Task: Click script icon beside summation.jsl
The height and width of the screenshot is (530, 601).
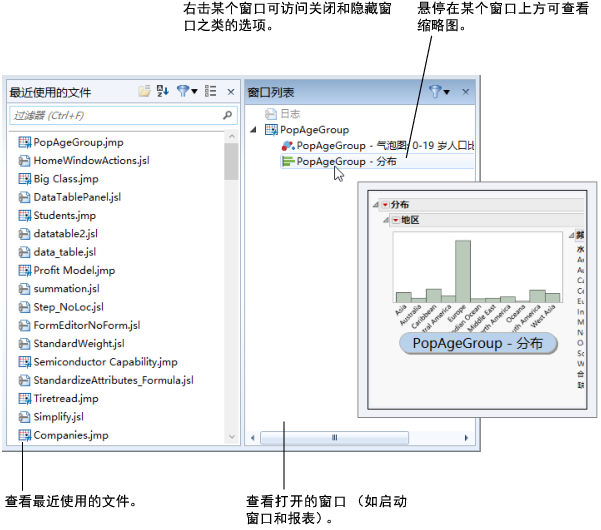Action: point(25,289)
